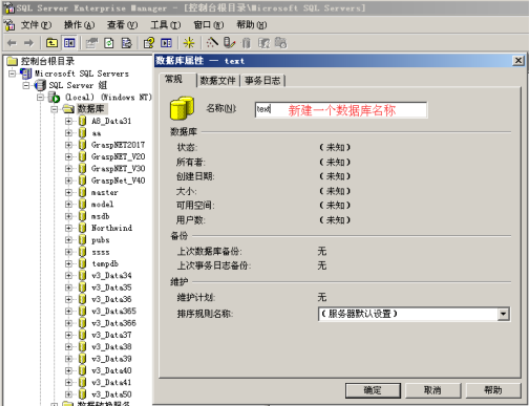Click the Export list toolbar icon
Viewport: 529px width, 407px height.
(127, 43)
